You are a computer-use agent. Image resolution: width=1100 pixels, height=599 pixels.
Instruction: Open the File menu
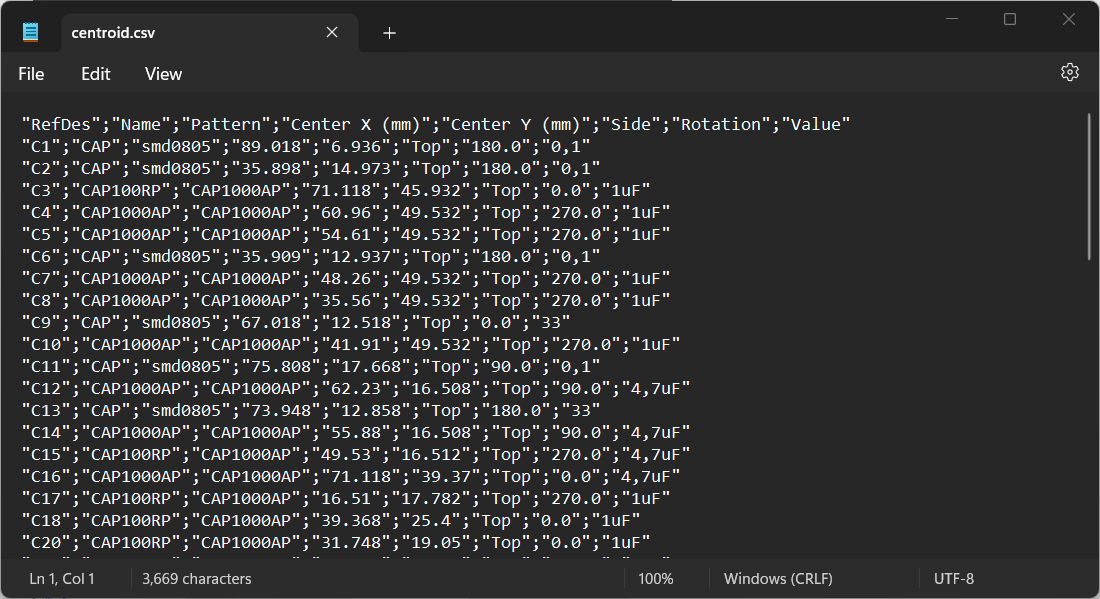31,74
